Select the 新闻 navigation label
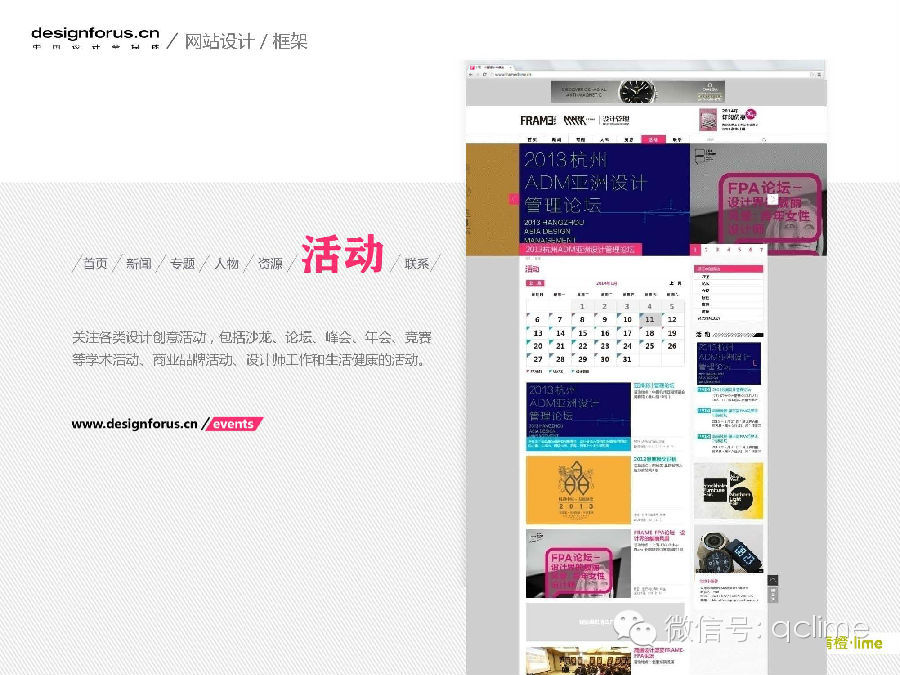Image resolution: width=900 pixels, height=675 pixels. 138,263
